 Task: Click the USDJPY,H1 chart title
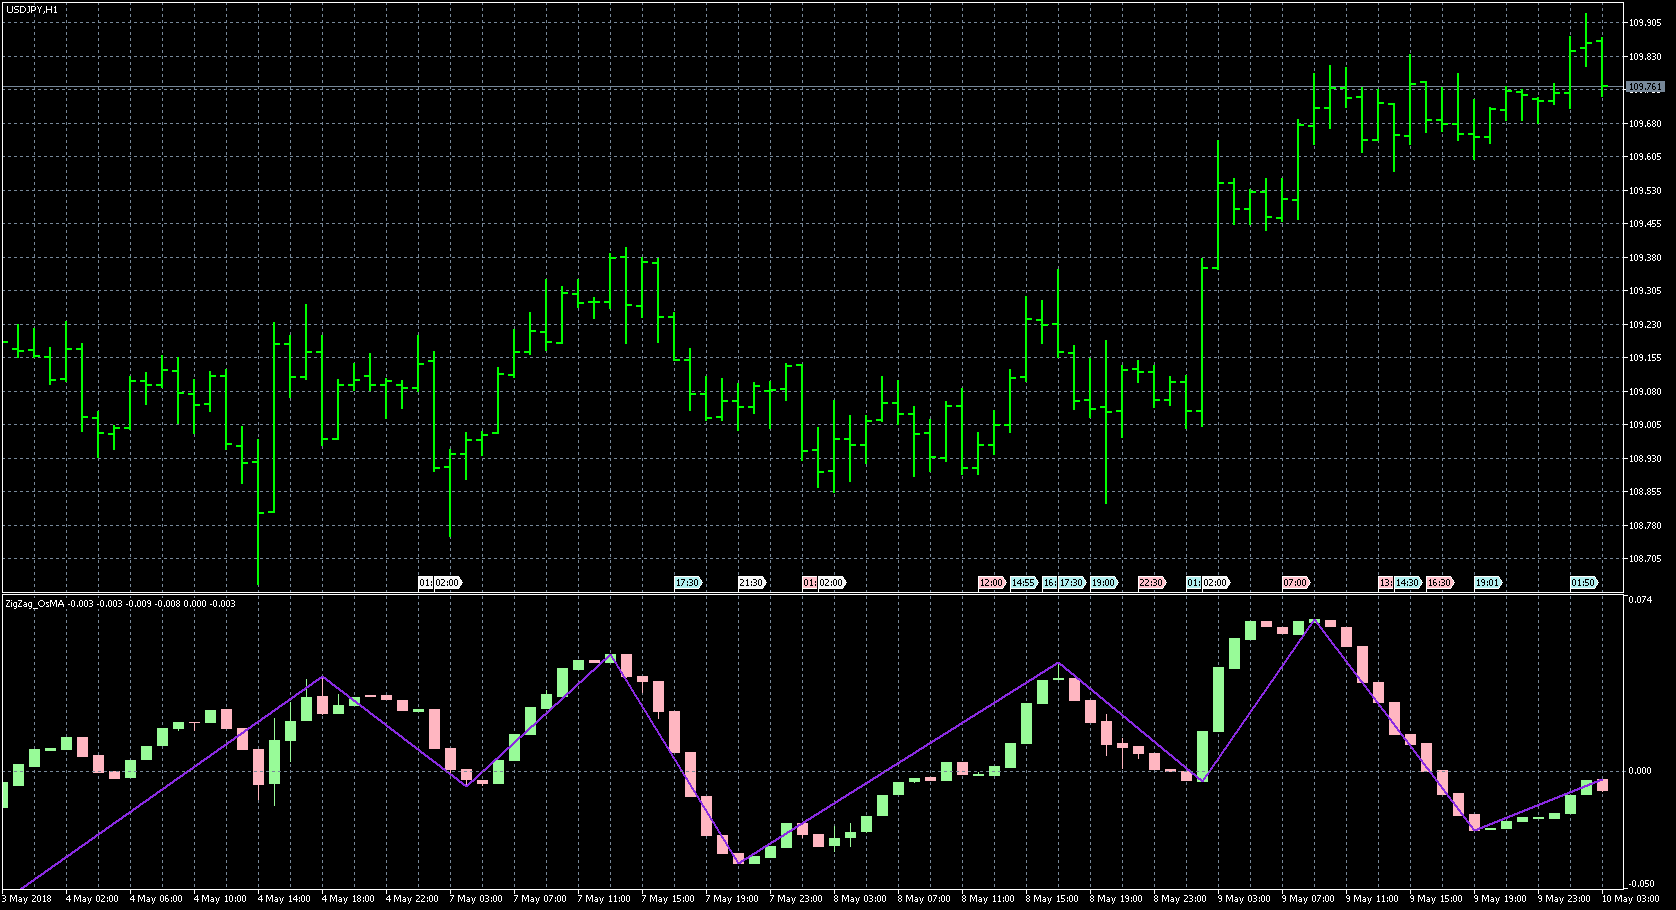31,9
